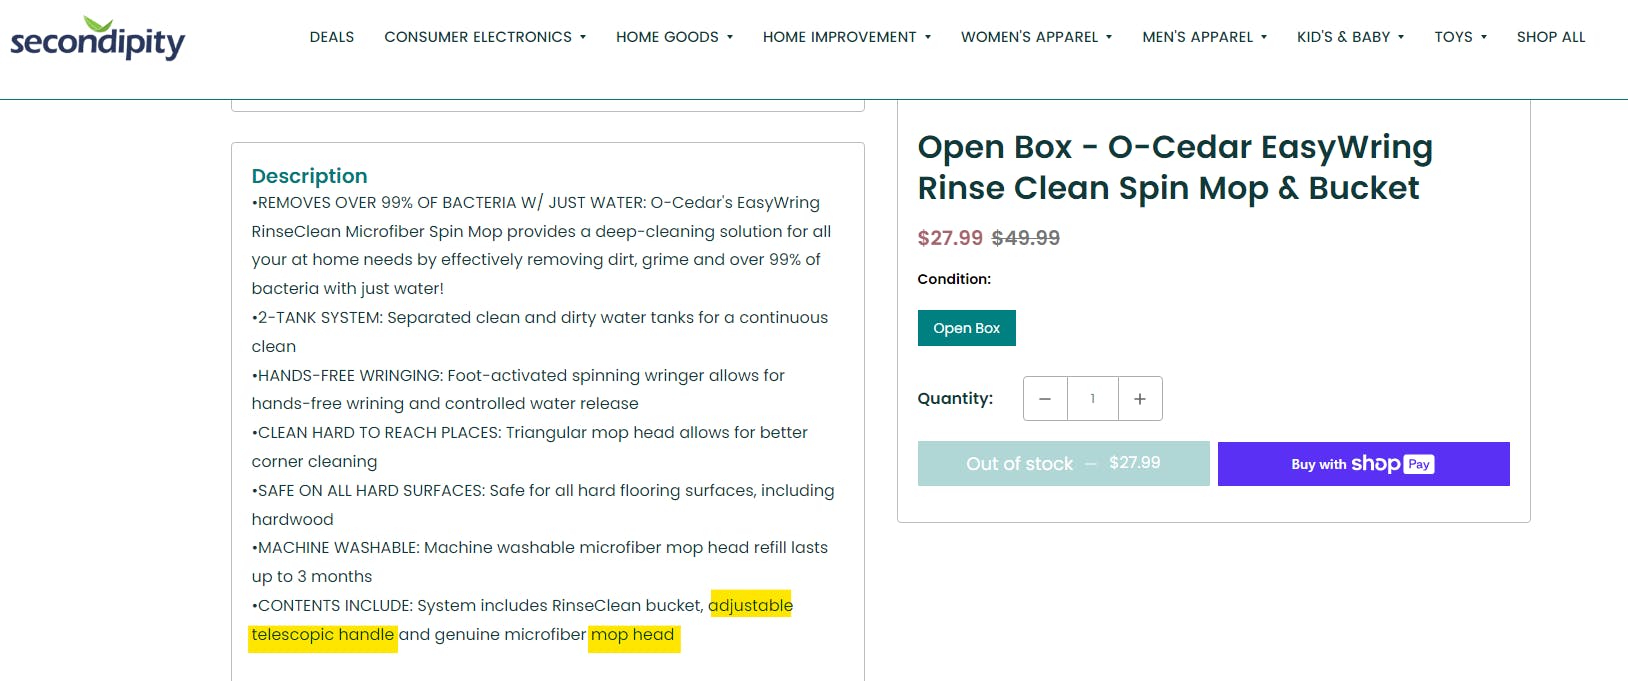Image resolution: width=1628 pixels, height=681 pixels.
Task: Open the Shop All page
Action: [x=1551, y=37]
